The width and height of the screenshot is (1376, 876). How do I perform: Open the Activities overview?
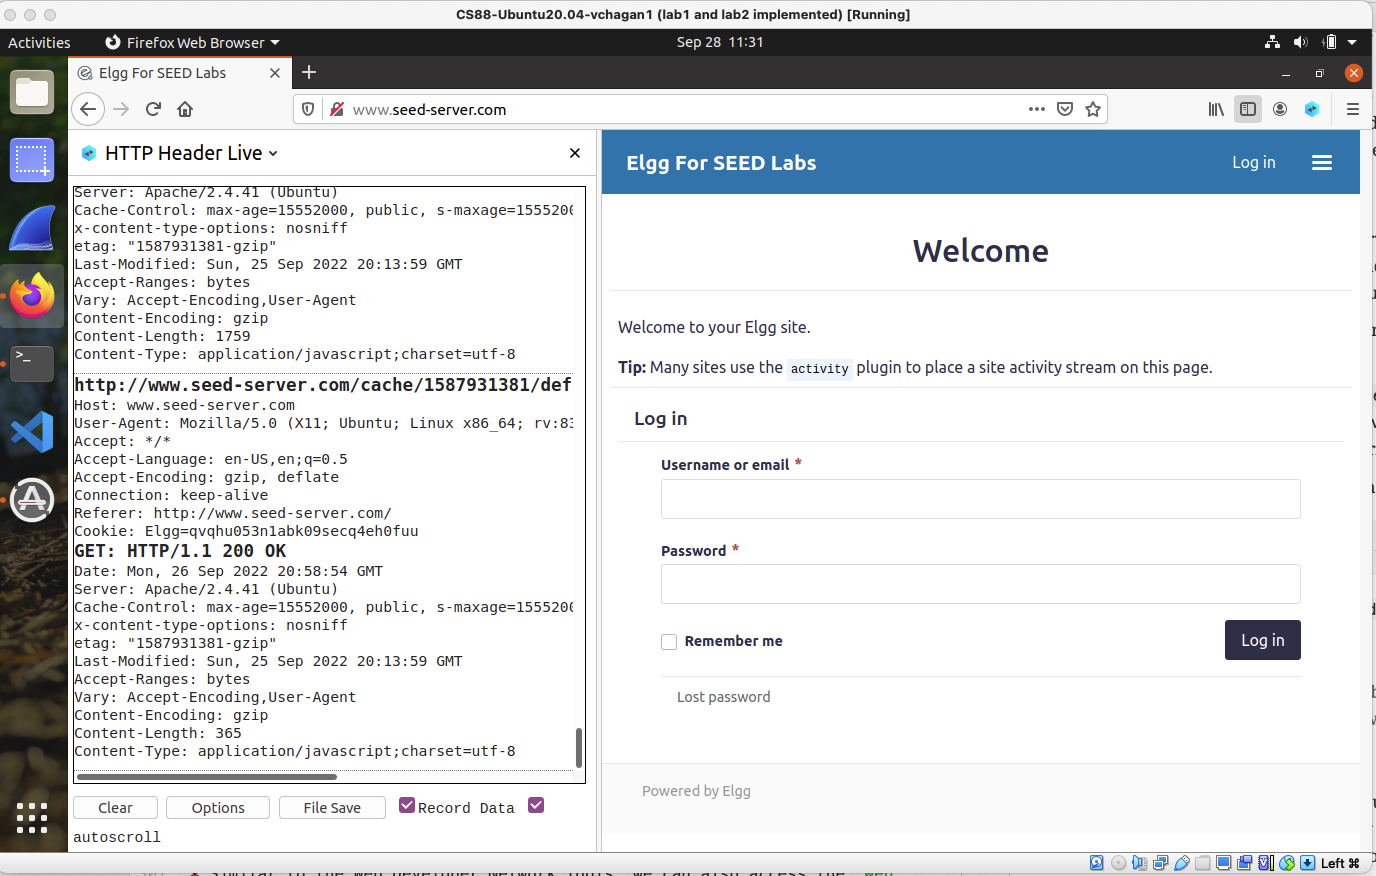tap(39, 42)
